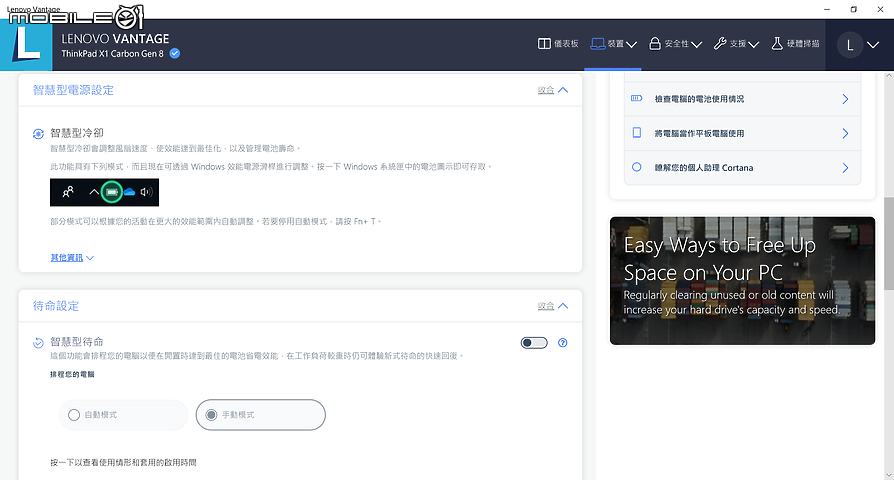Select the 手動模式 radio button
This screenshot has width=894, height=480.
pos(211,415)
